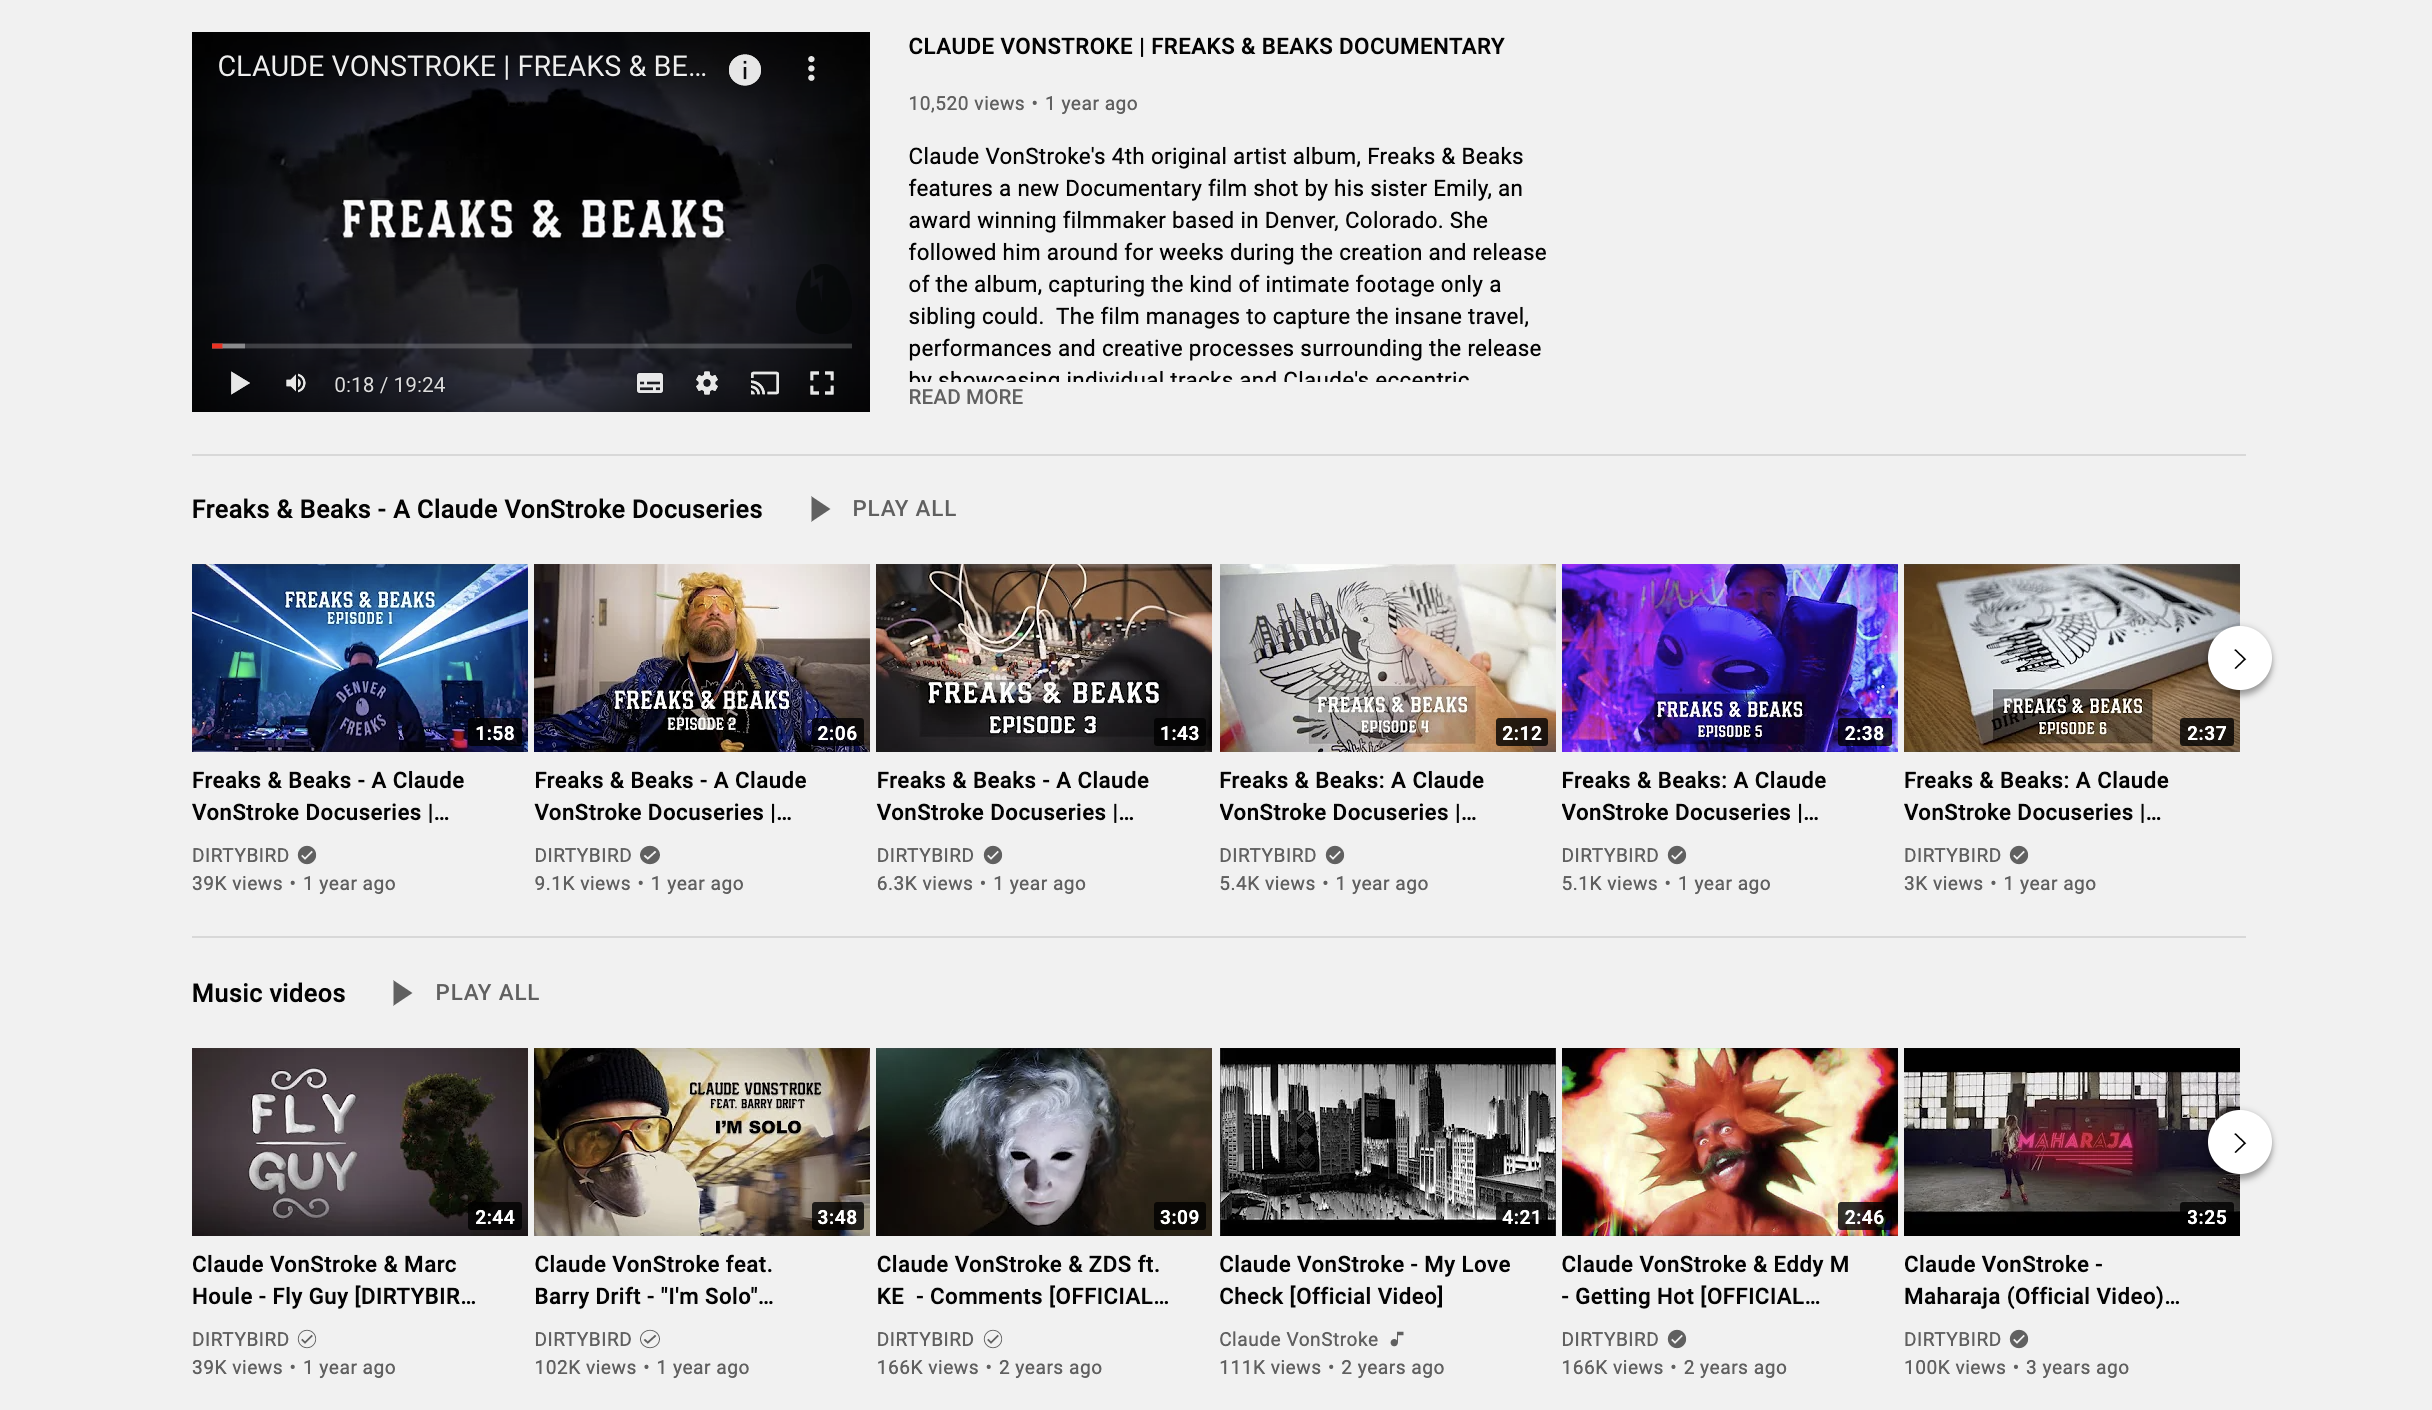
Task: Open the Music videos section title
Action: (268, 993)
